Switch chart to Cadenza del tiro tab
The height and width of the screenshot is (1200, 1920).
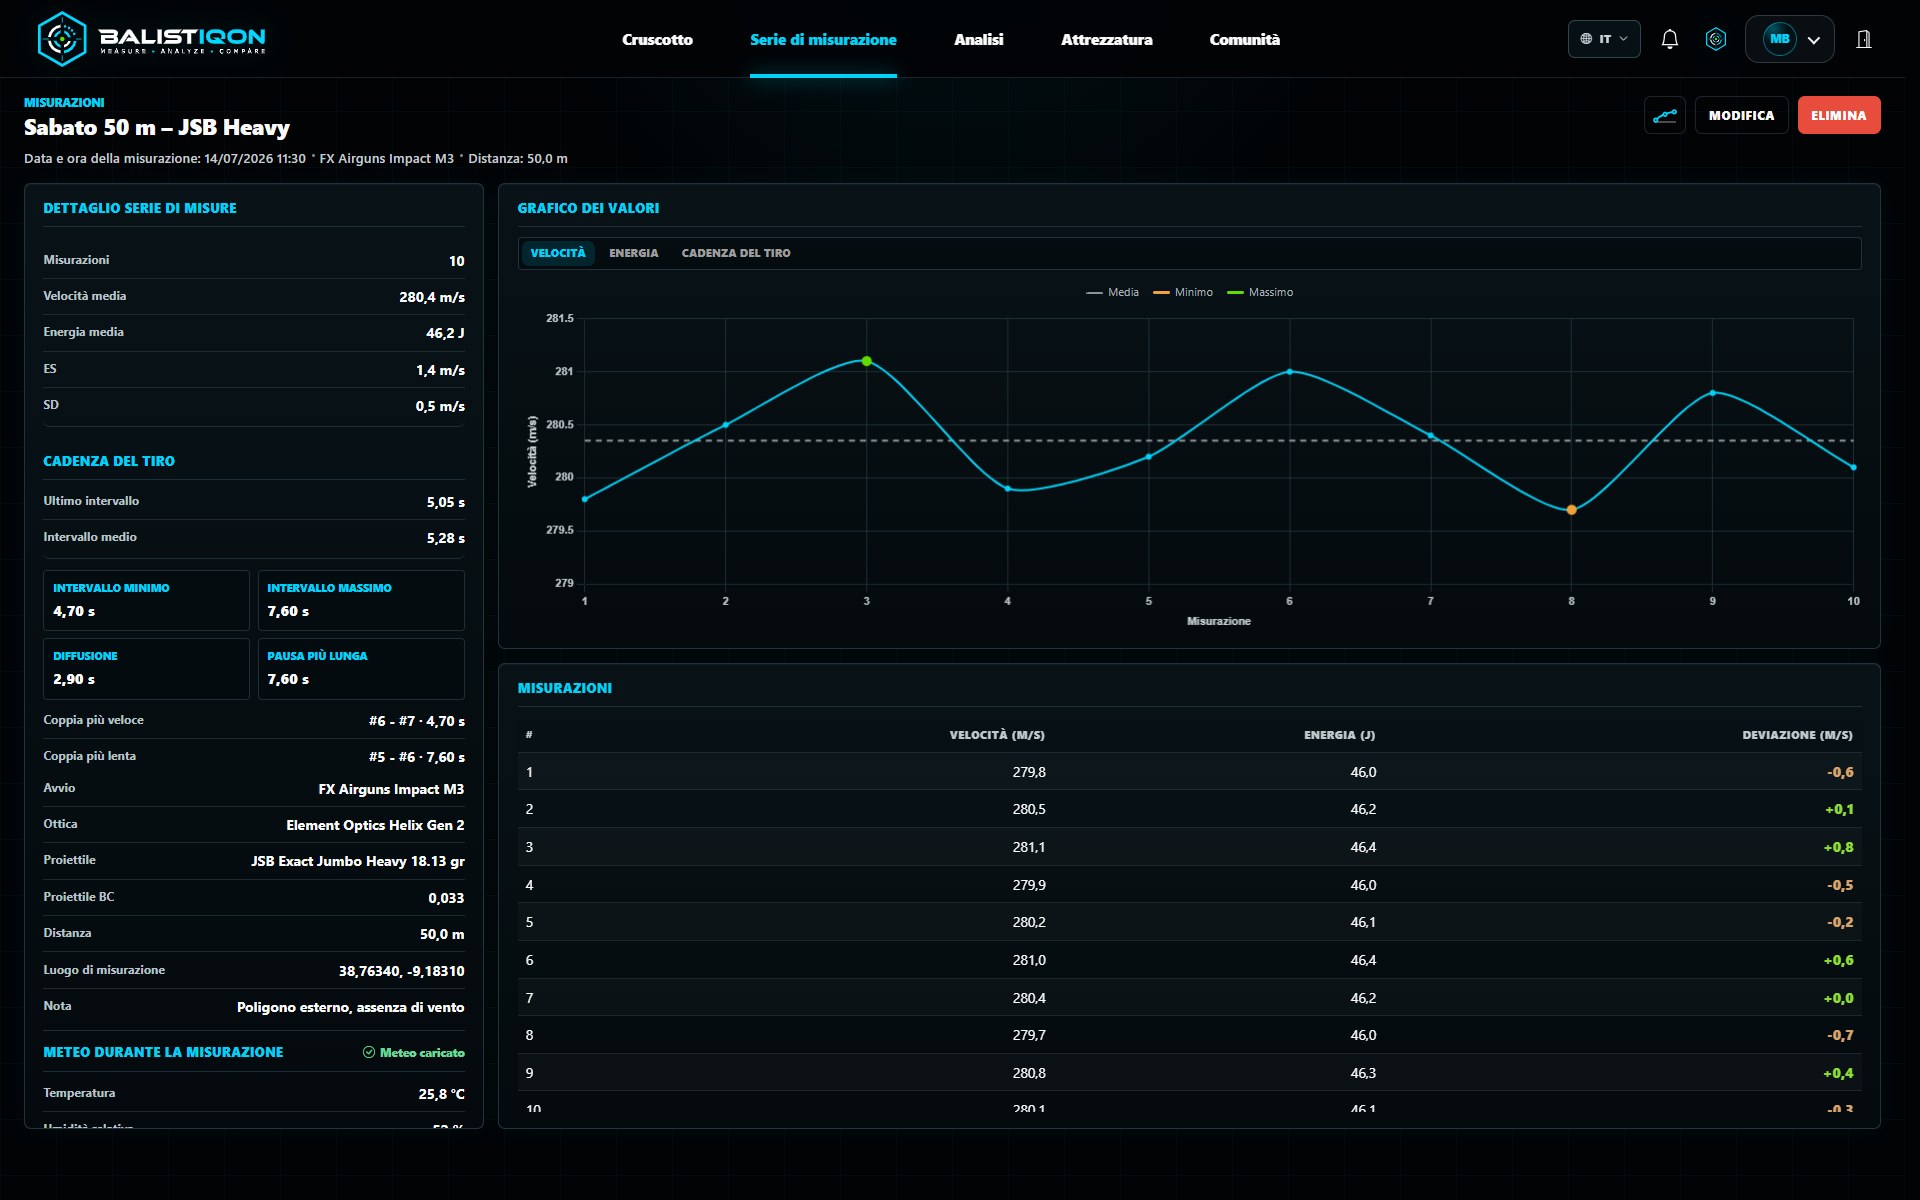pyautogui.click(x=736, y=253)
